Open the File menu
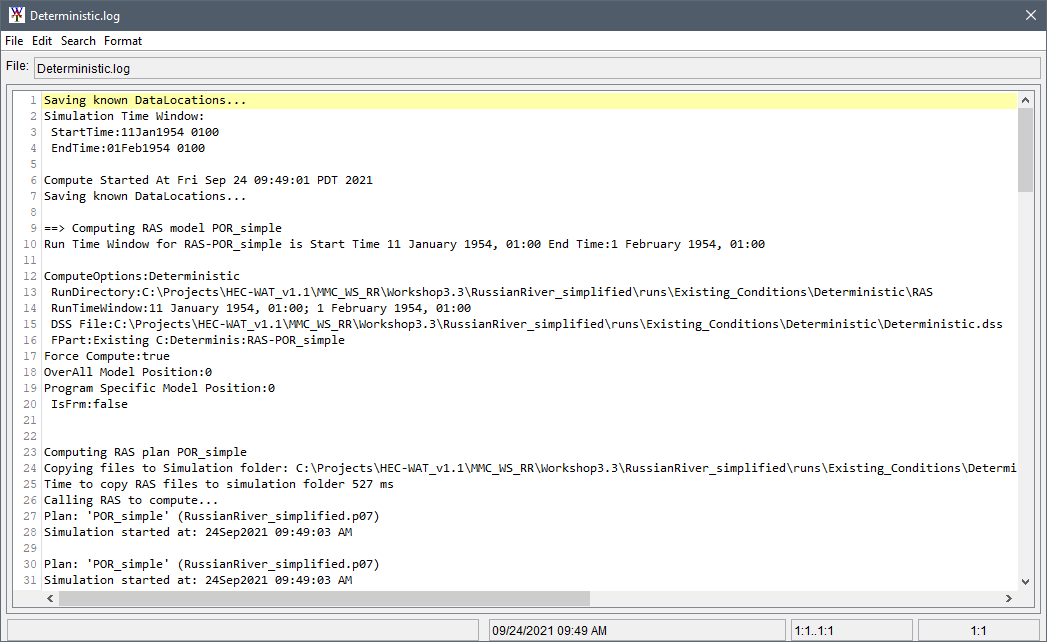 14,41
